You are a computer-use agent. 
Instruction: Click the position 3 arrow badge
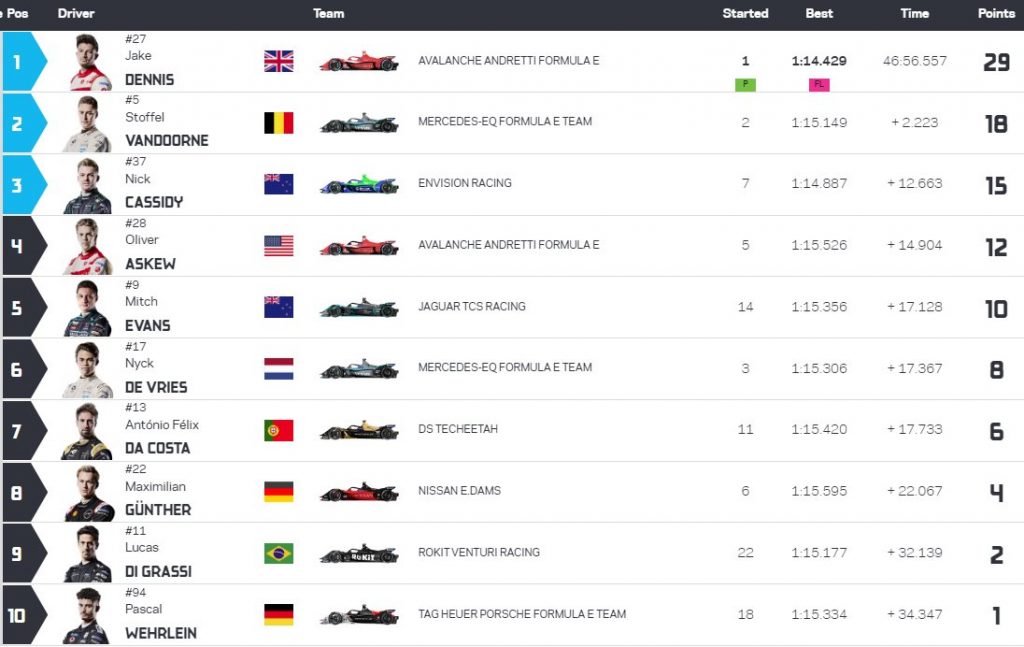24,185
